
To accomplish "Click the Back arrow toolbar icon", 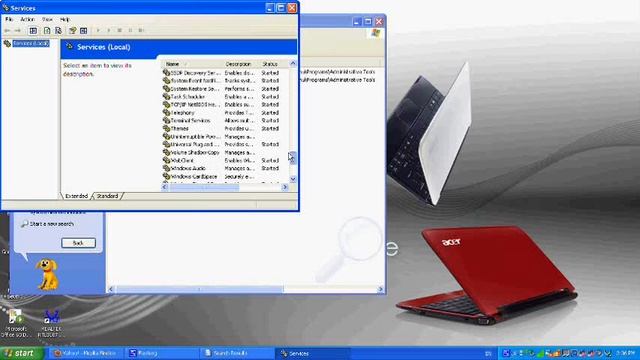I will [x=7, y=30].
